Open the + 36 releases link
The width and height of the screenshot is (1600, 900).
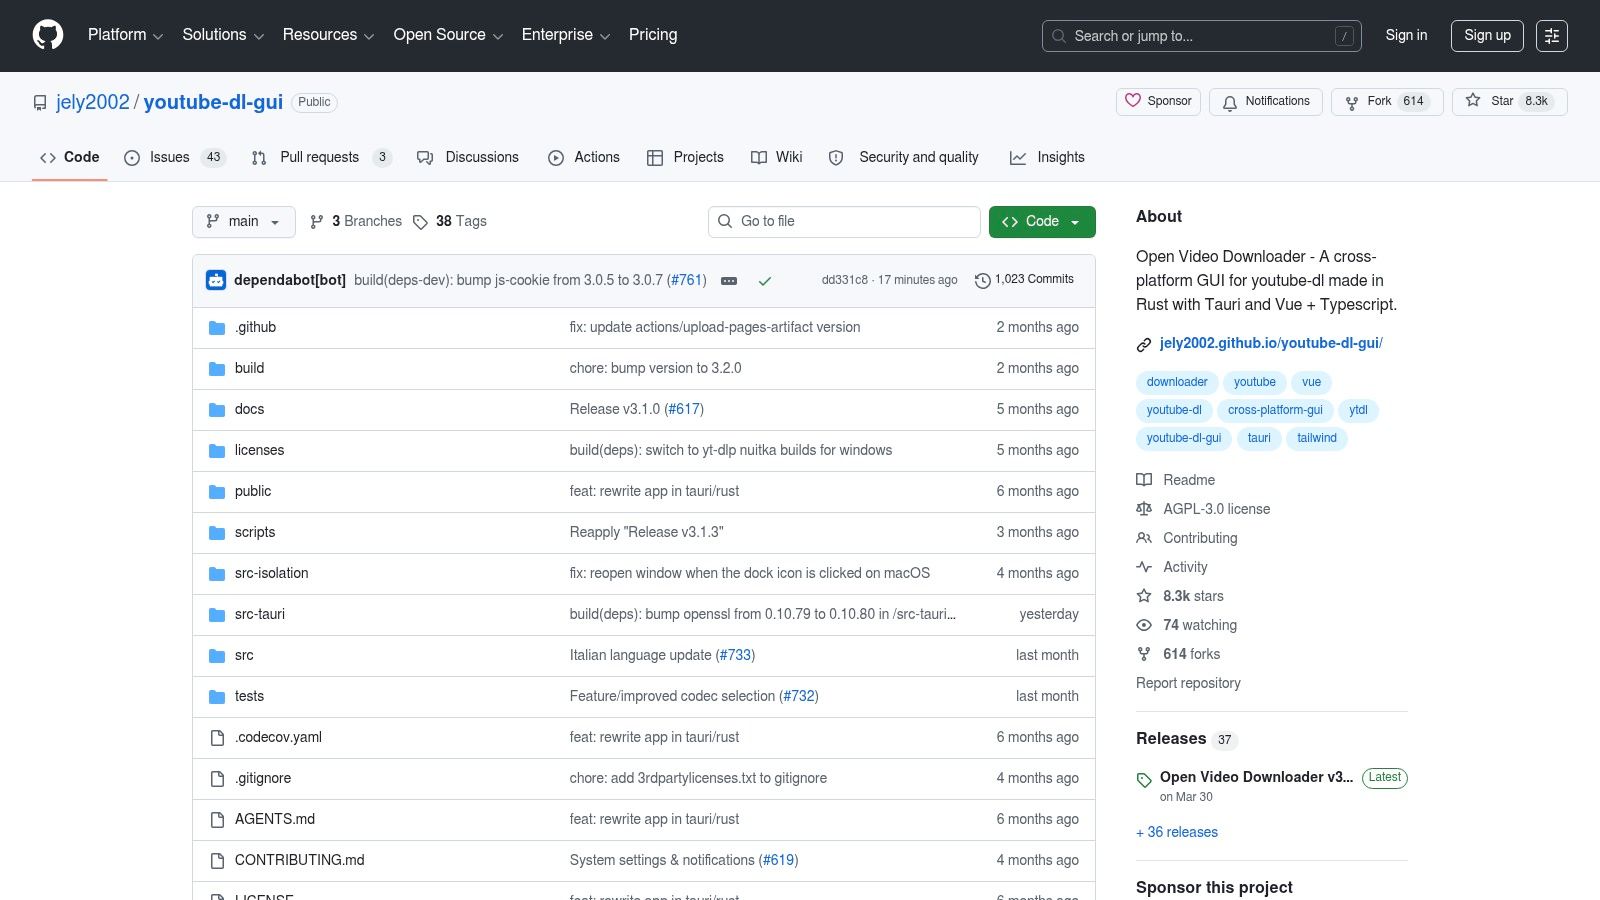1177,832
